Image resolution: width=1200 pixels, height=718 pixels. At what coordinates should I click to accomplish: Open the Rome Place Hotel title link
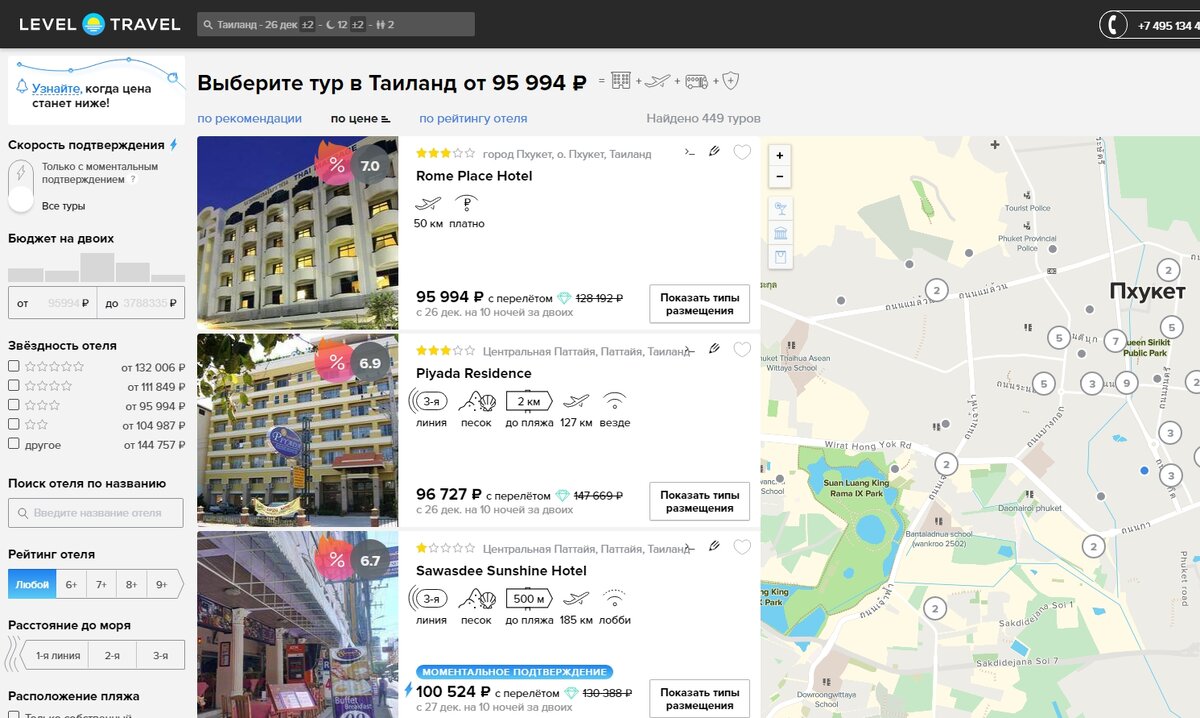tap(474, 176)
